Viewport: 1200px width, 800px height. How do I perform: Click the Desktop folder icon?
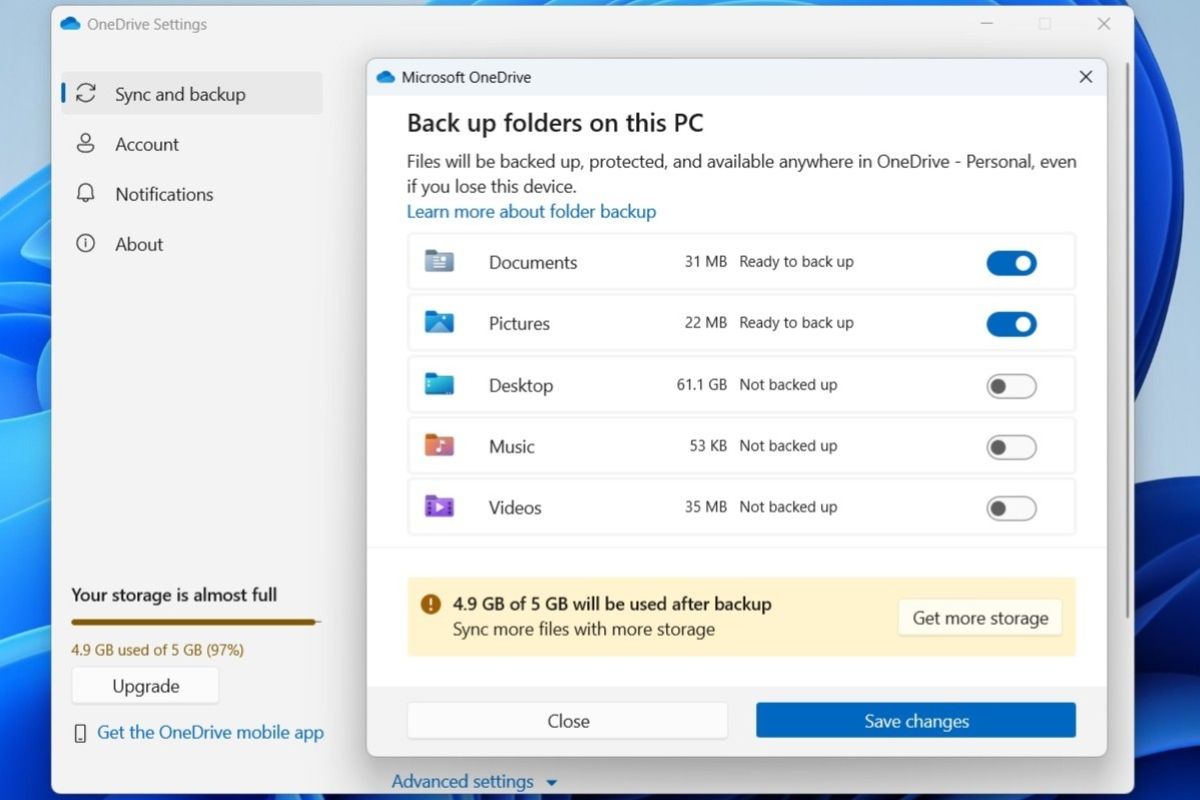pos(440,384)
